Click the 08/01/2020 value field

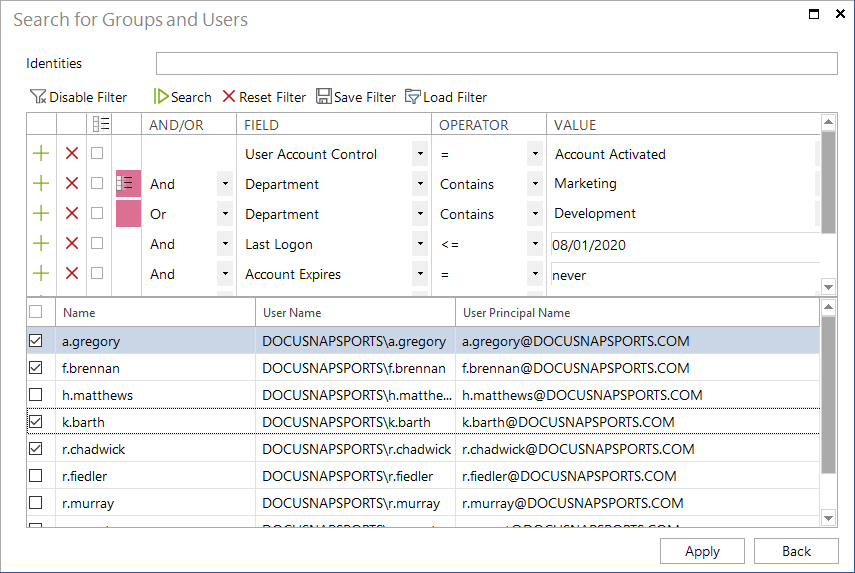pos(685,245)
